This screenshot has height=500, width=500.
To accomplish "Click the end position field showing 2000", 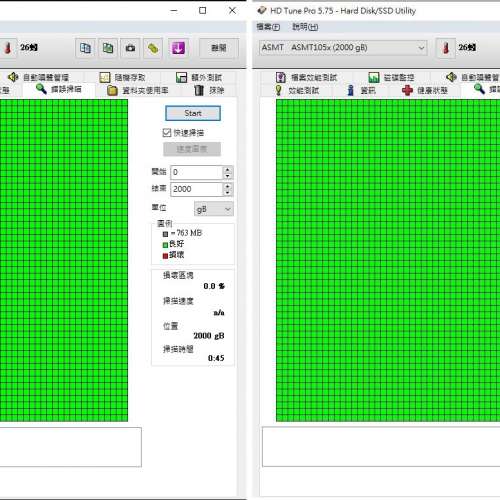I will [196, 189].
